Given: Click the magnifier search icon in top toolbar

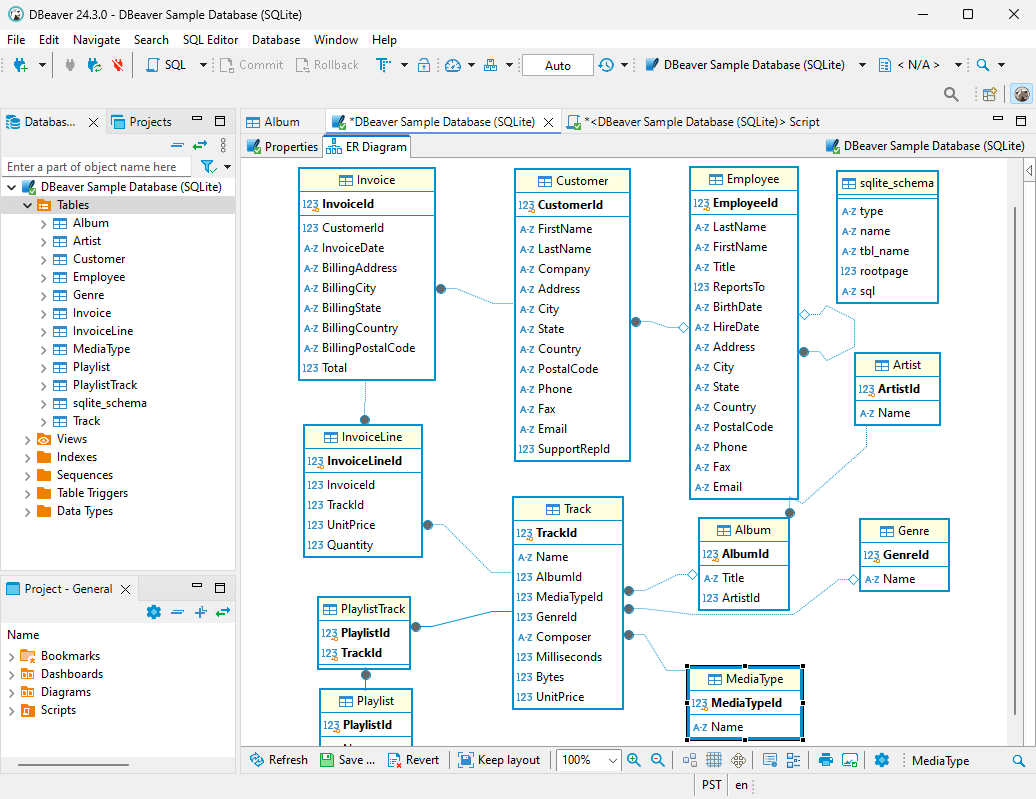Looking at the screenshot, I should tap(982, 65).
